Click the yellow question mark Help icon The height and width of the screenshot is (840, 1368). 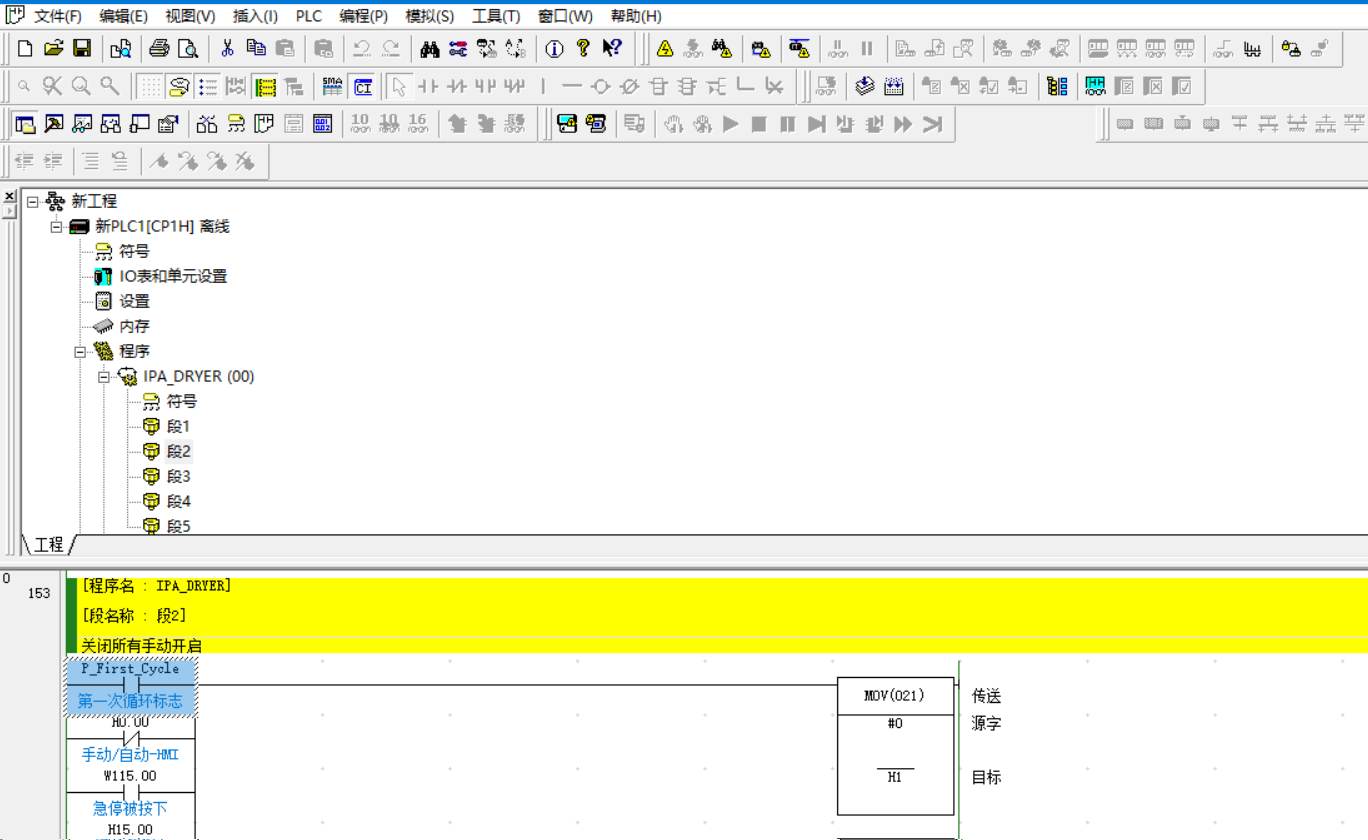click(x=583, y=48)
